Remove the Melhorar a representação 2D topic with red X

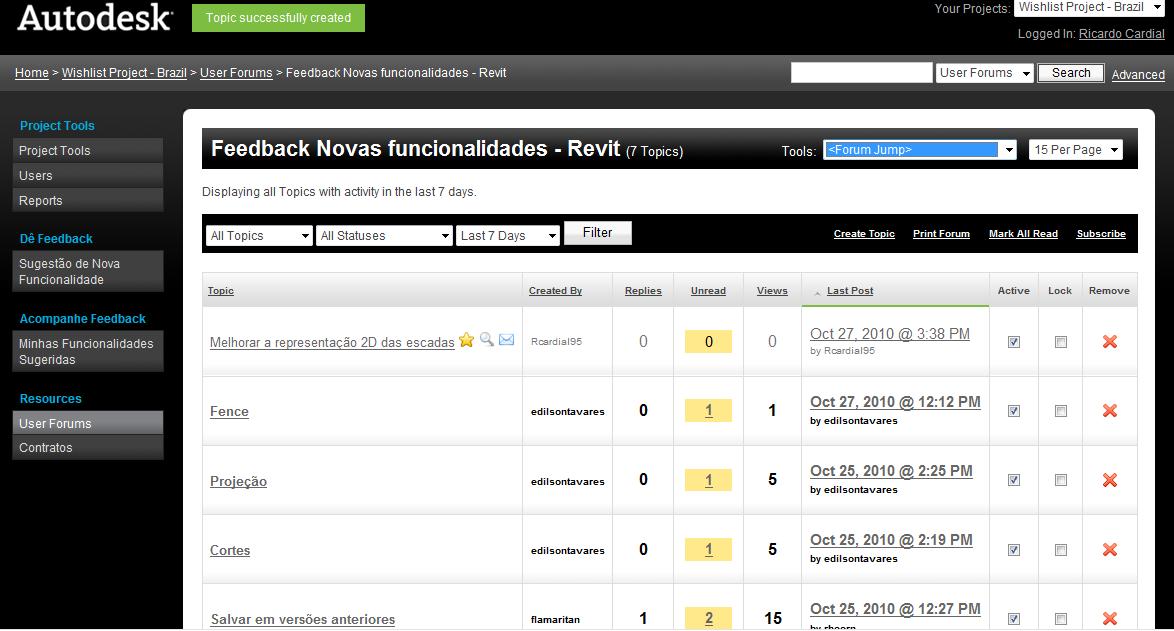[1110, 341]
